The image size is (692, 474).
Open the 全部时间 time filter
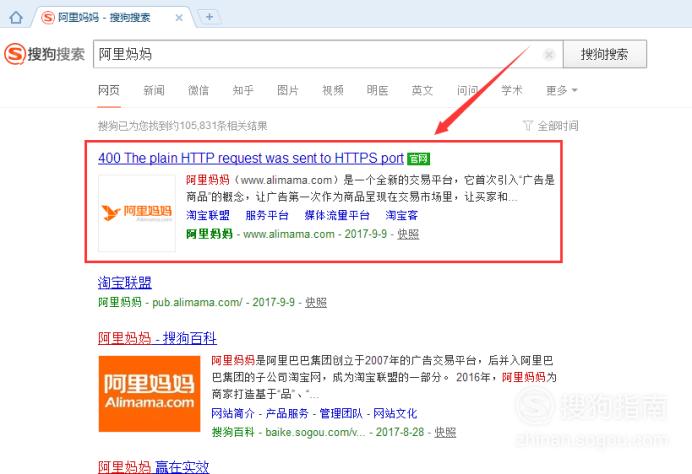(551, 126)
